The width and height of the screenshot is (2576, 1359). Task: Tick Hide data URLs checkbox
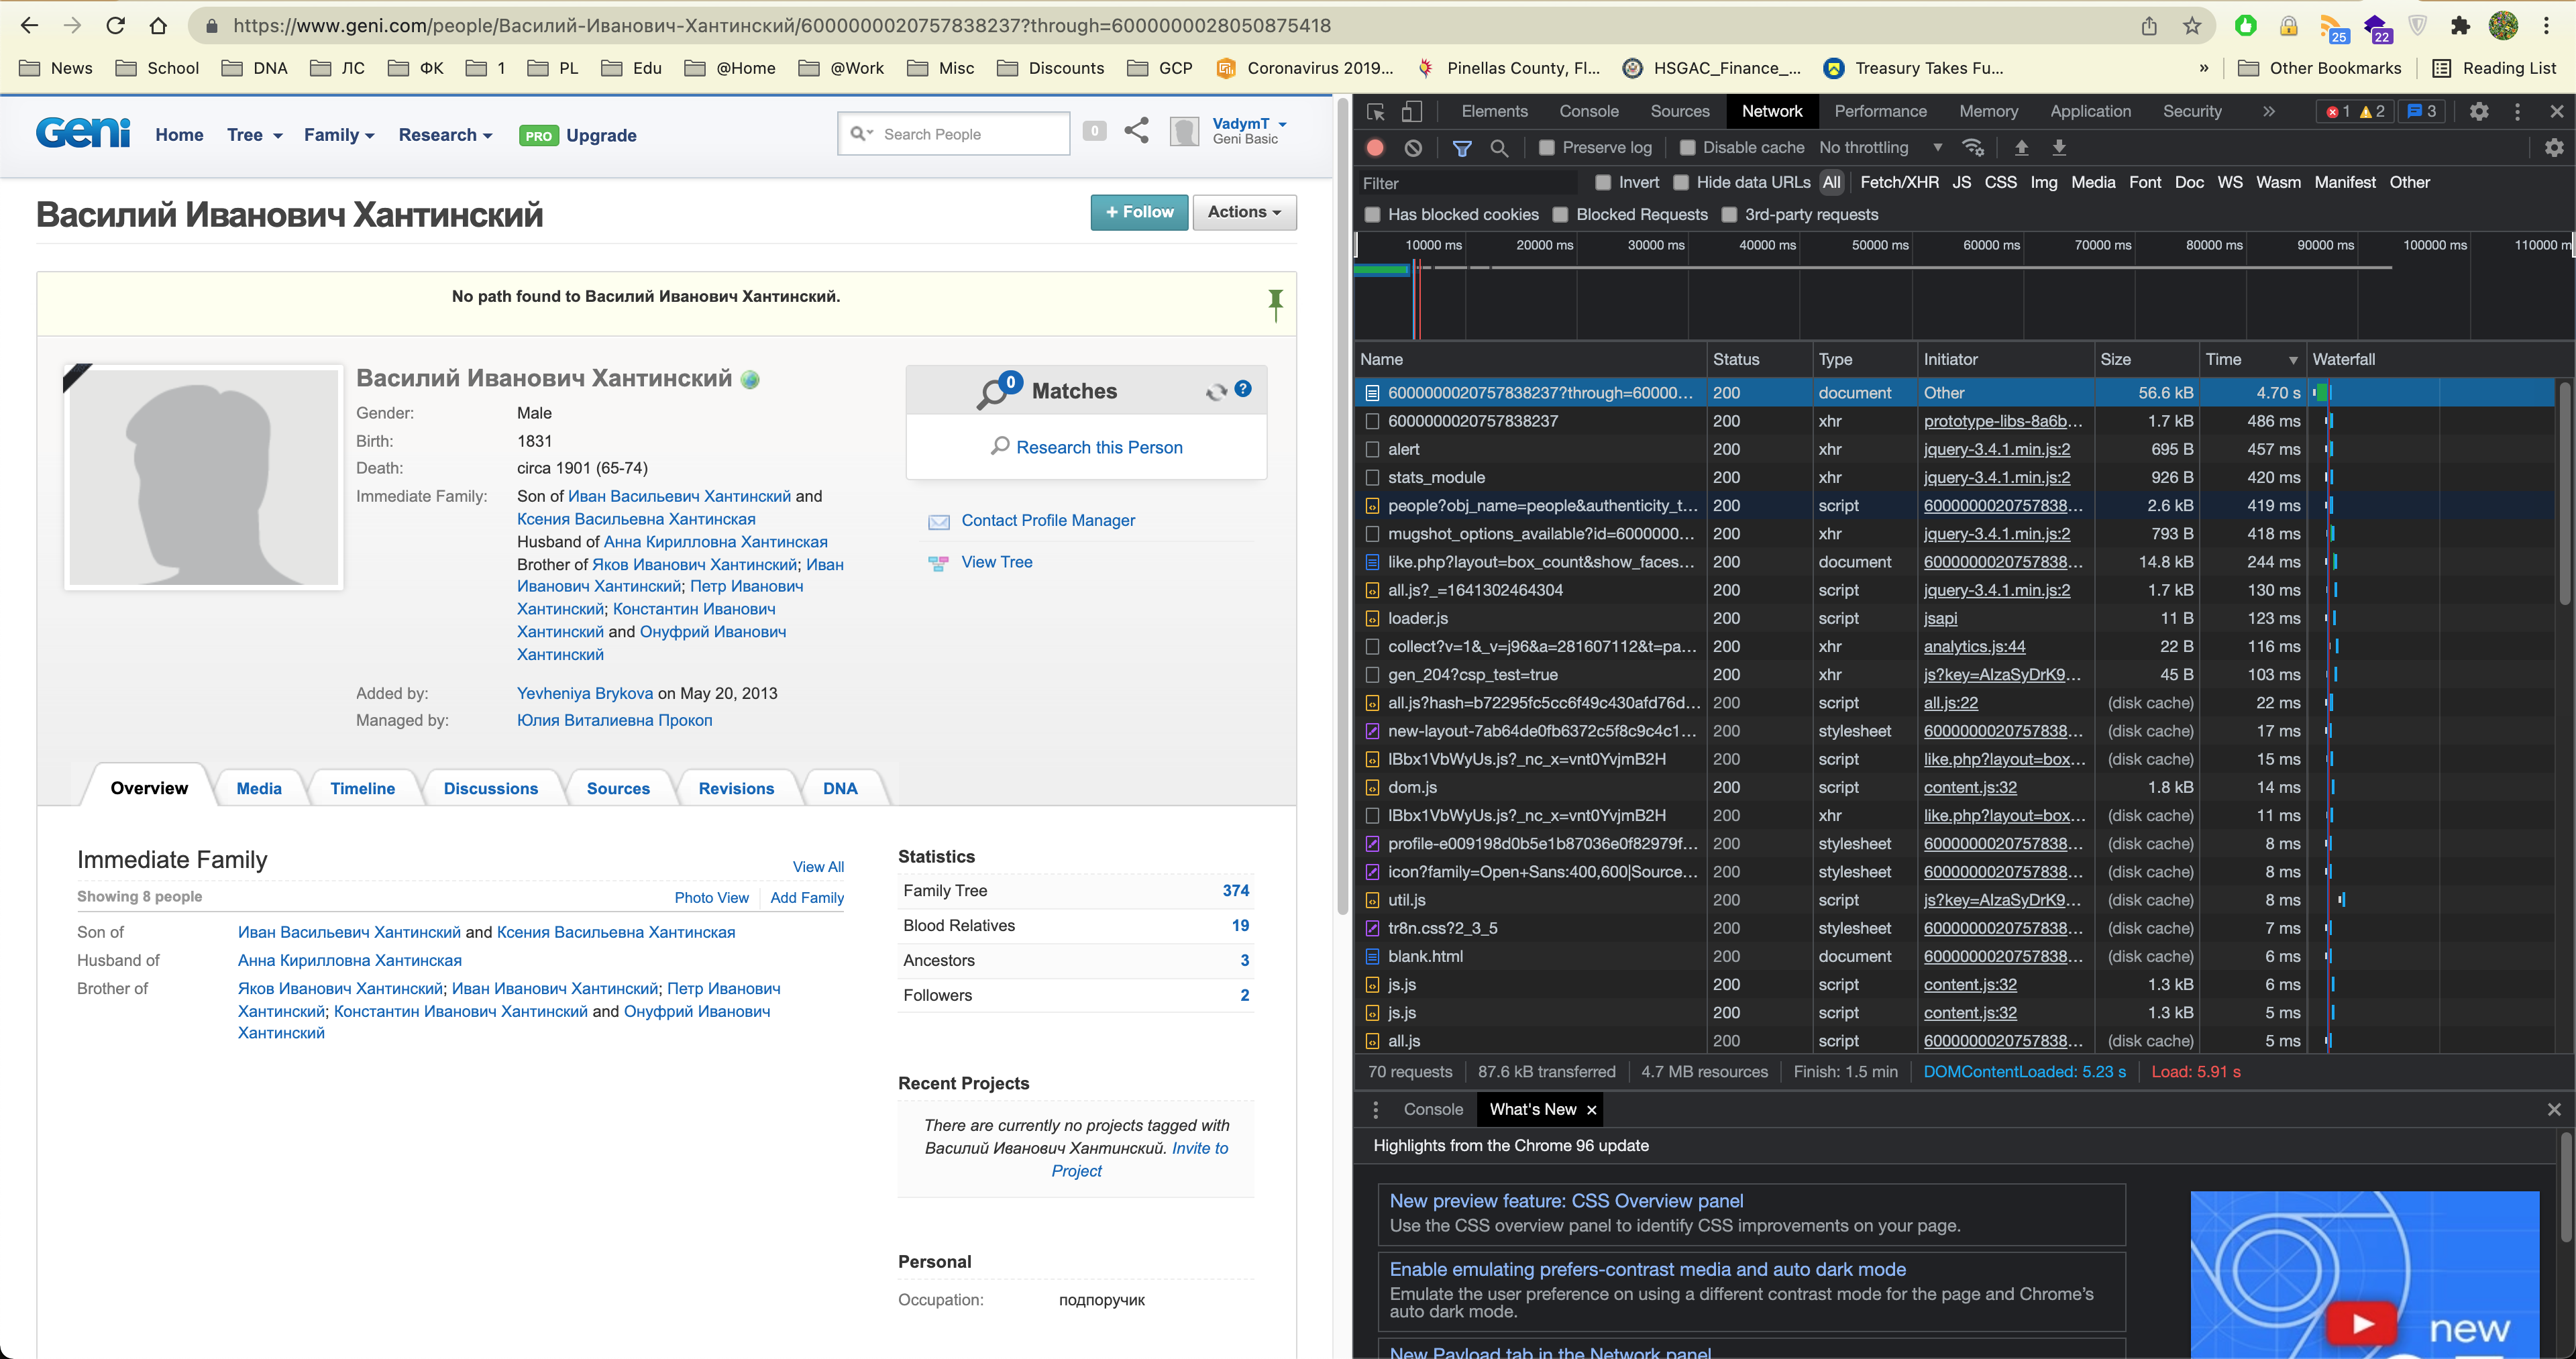1681,182
